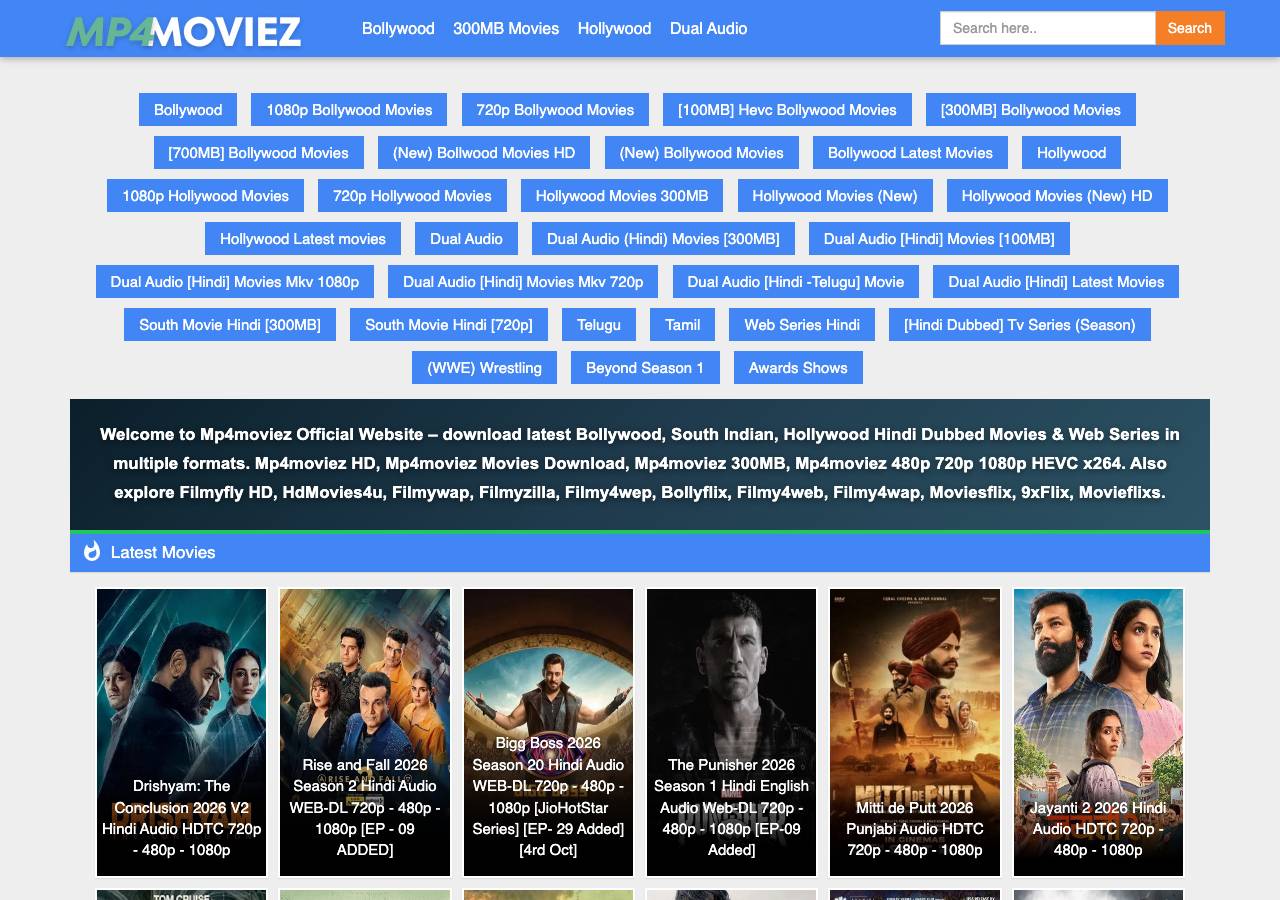Open the Bigg Boss 2026 poster

pos(548,732)
